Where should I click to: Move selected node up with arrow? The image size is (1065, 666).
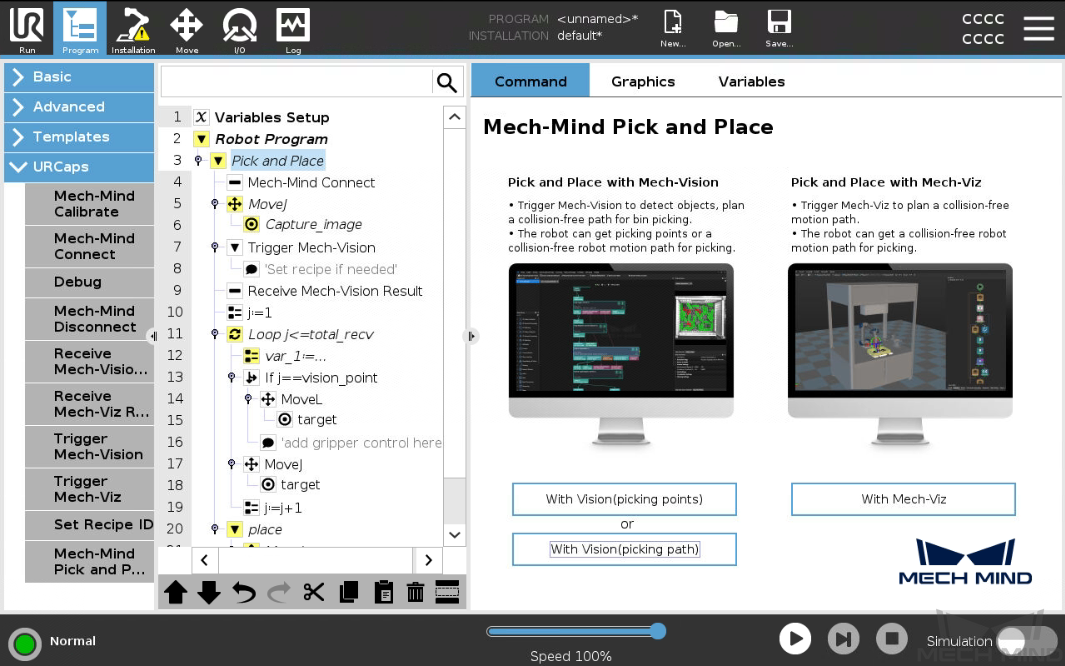point(175,592)
